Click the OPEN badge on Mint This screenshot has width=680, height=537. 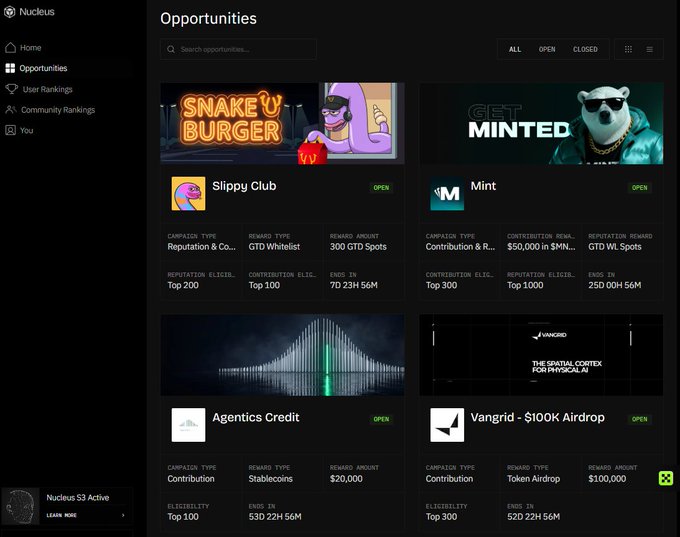click(x=640, y=188)
